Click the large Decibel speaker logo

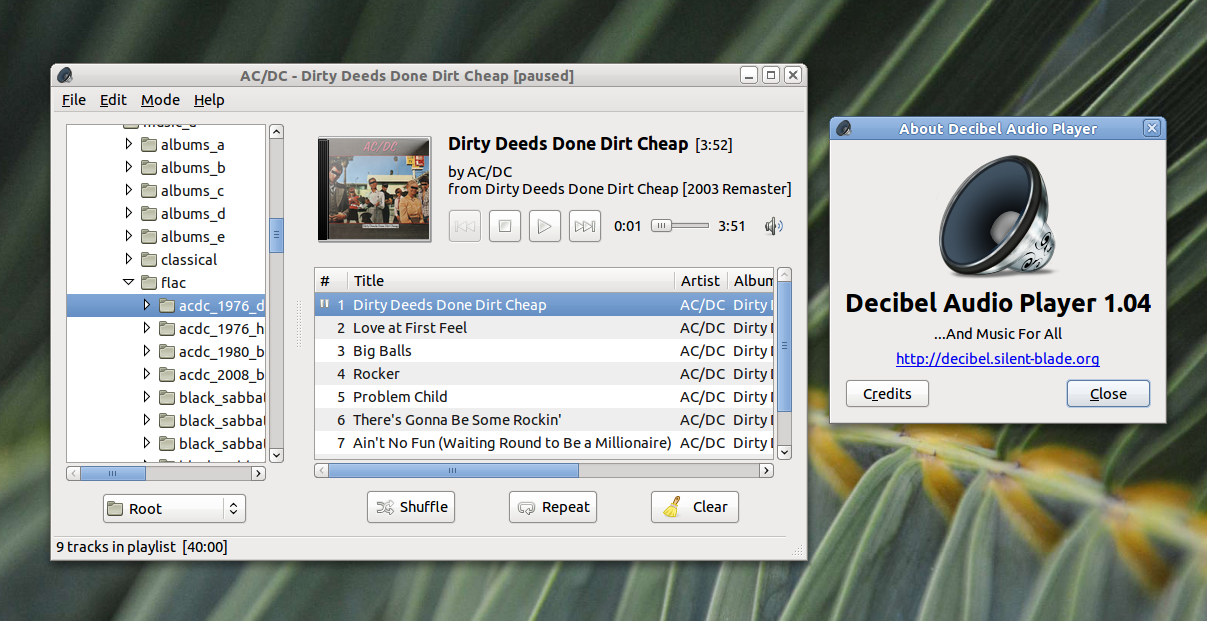click(998, 217)
